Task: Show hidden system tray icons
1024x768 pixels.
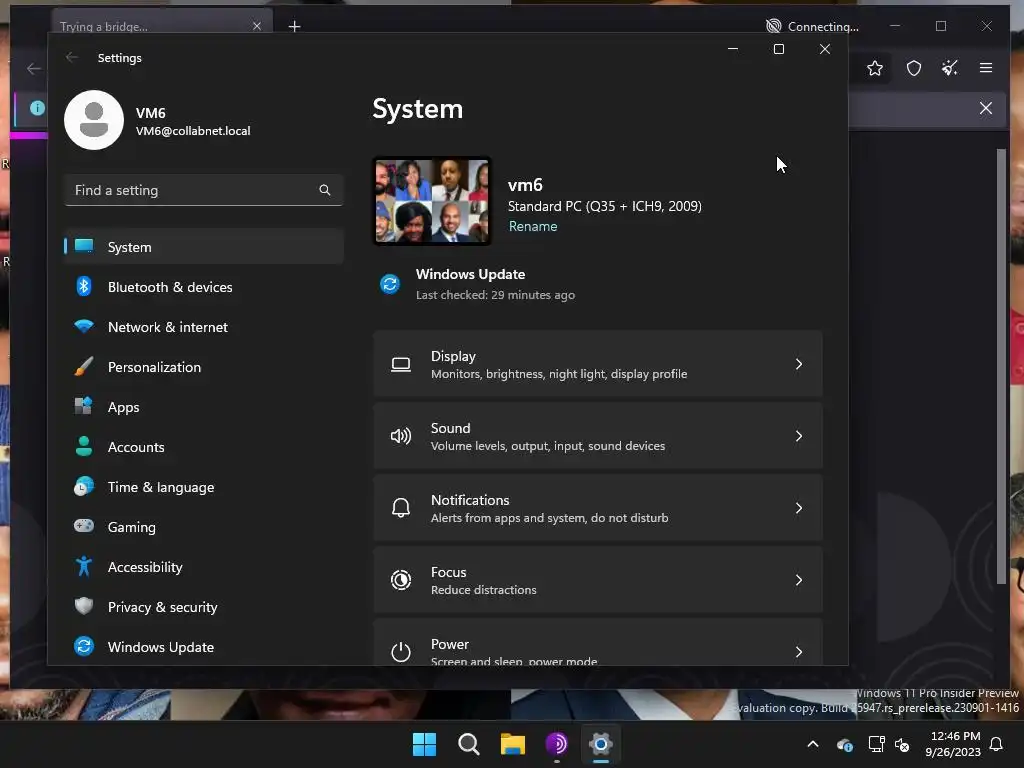Action: click(x=813, y=744)
